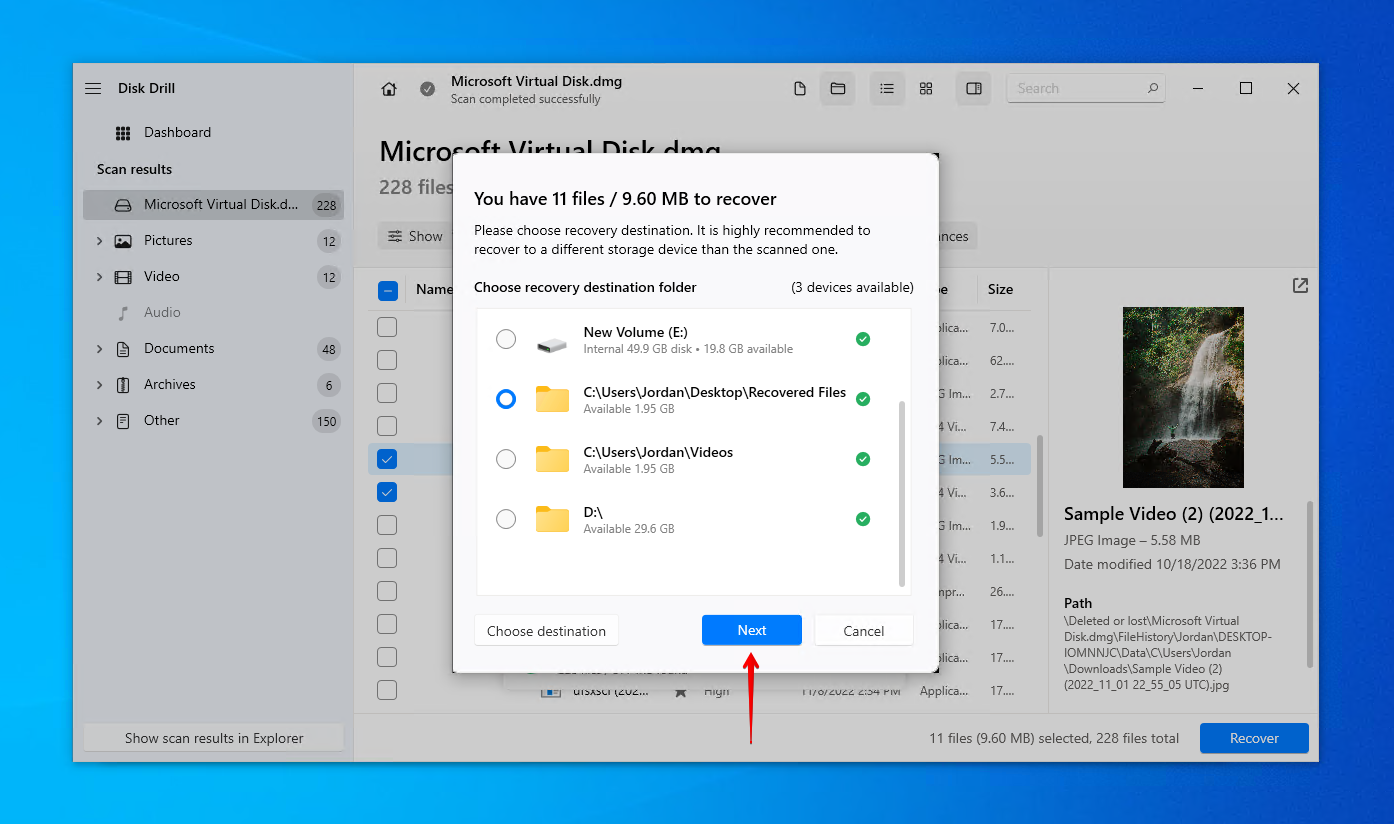
Task: Switch to folder view icon in toolbar
Action: pyautogui.click(x=838, y=89)
